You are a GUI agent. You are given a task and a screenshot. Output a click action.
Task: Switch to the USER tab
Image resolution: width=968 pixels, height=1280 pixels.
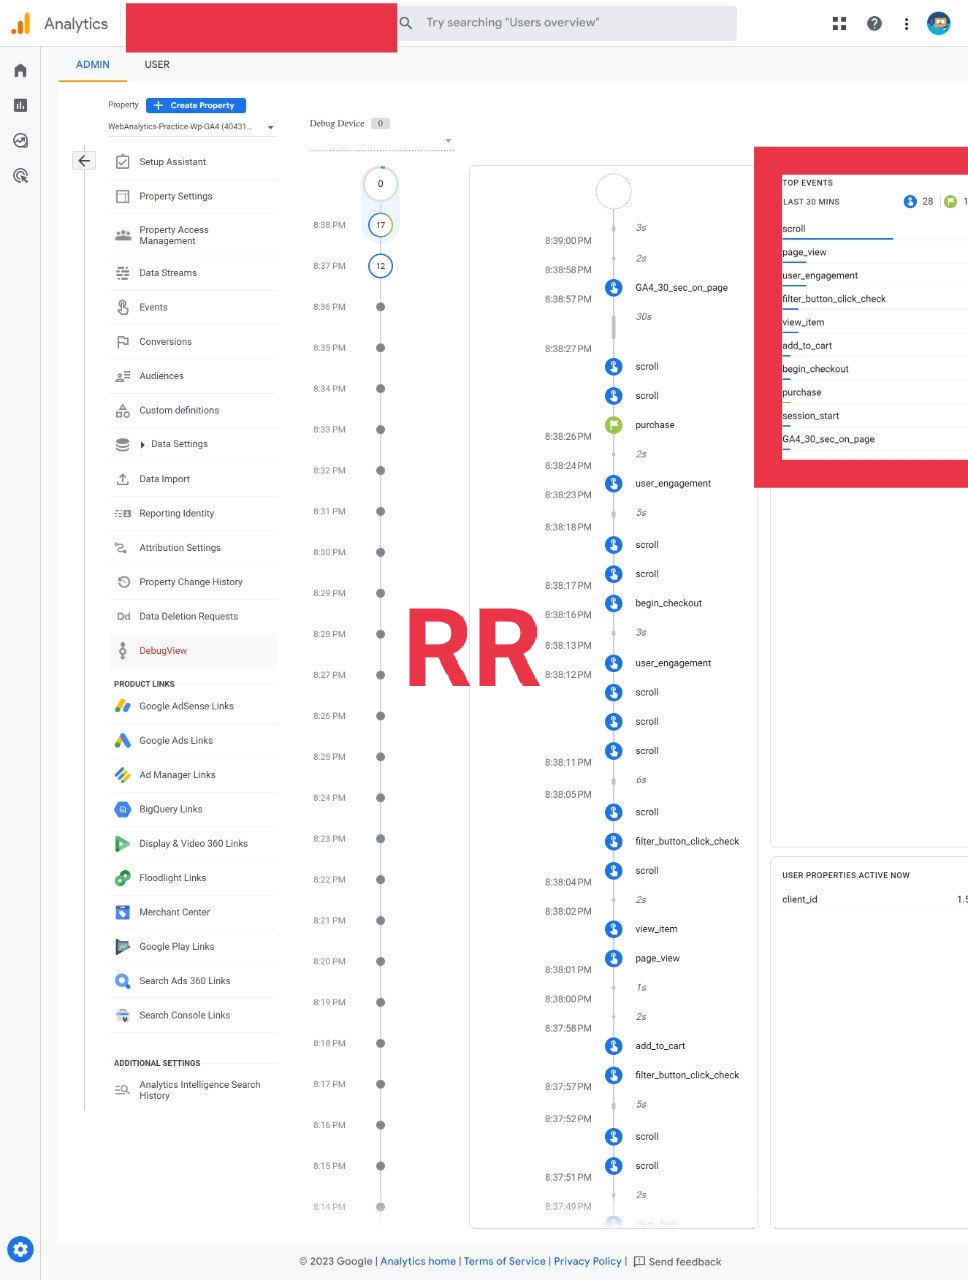click(x=157, y=65)
